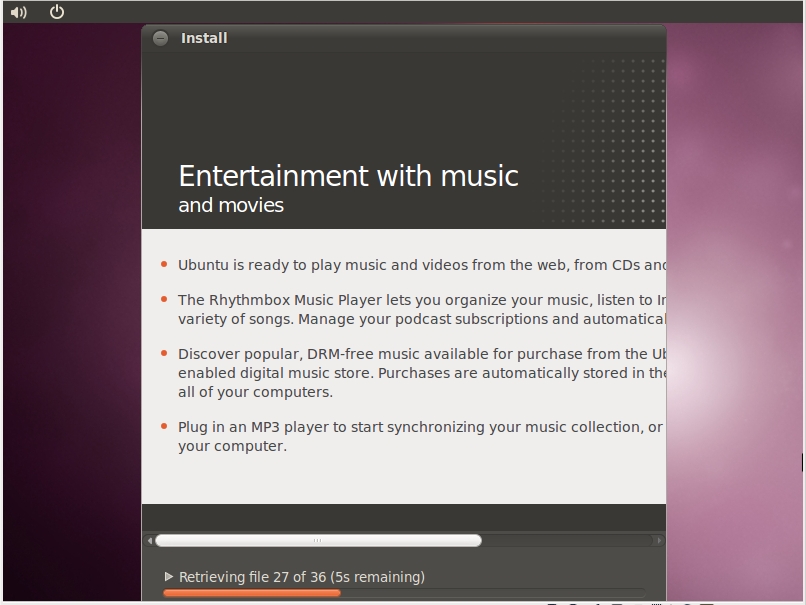Click the 'Discover popular, DRM-free music' bullet text
Screen dimensions: 806x605
[422, 373]
